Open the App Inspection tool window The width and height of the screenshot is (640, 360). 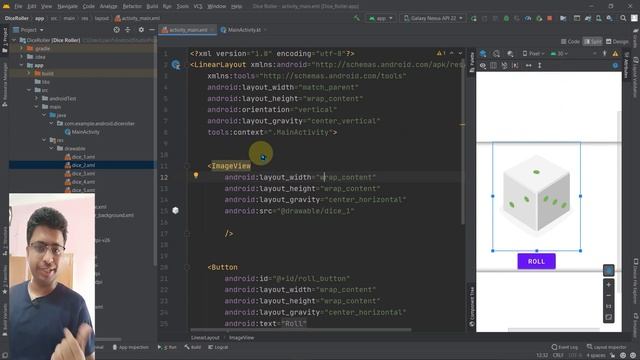click(x=130, y=347)
